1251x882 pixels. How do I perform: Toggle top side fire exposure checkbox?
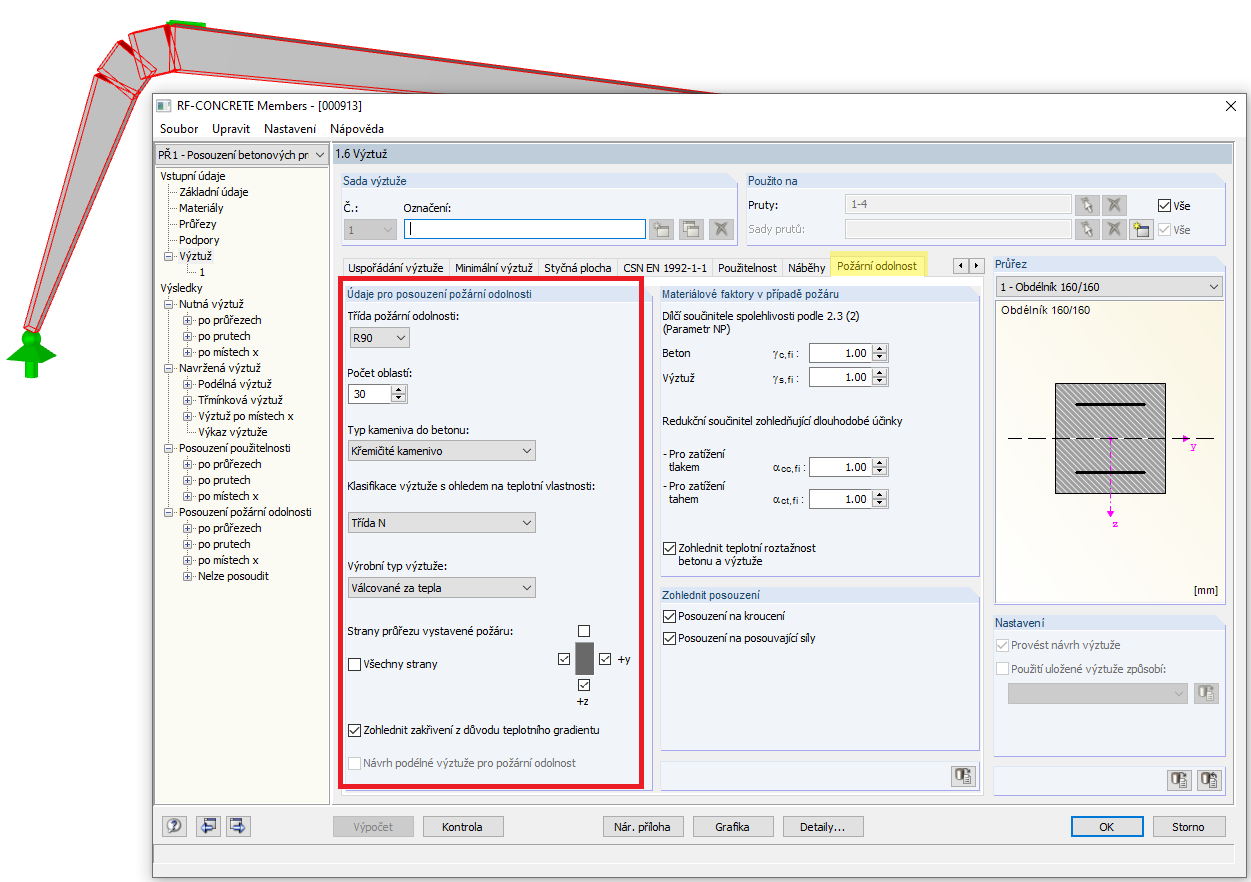[584, 631]
